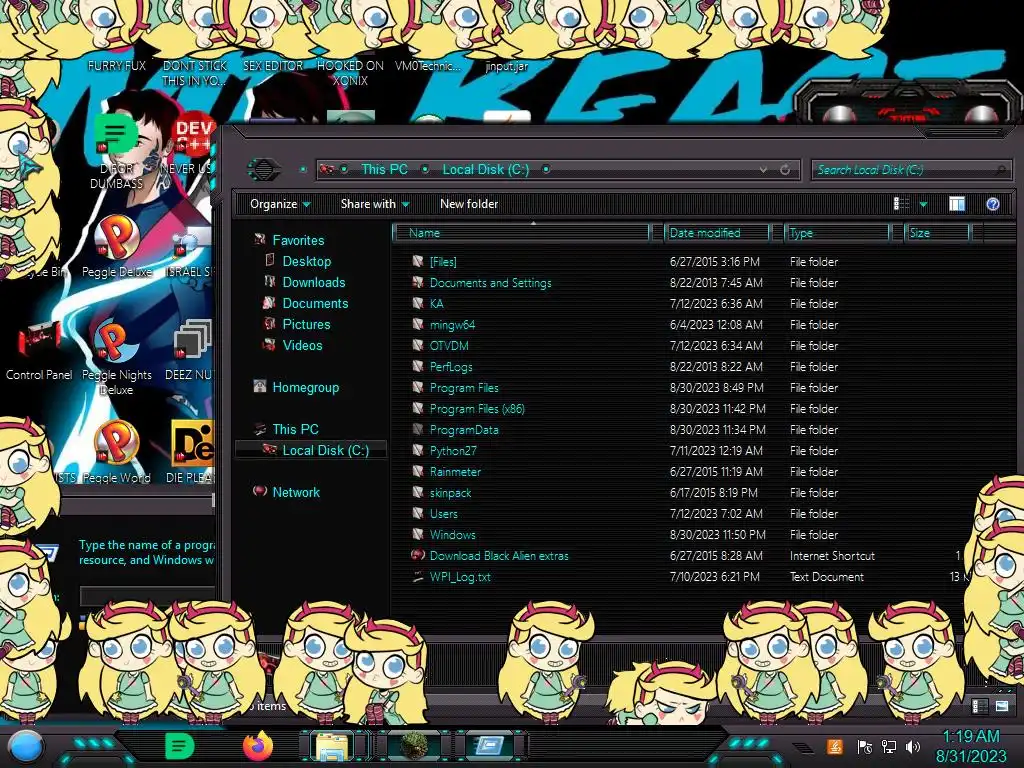Refresh the Local Disk (C:) folder view
Image resolution: width=1024 pixels, height=768 pixels.
(785, 170)
